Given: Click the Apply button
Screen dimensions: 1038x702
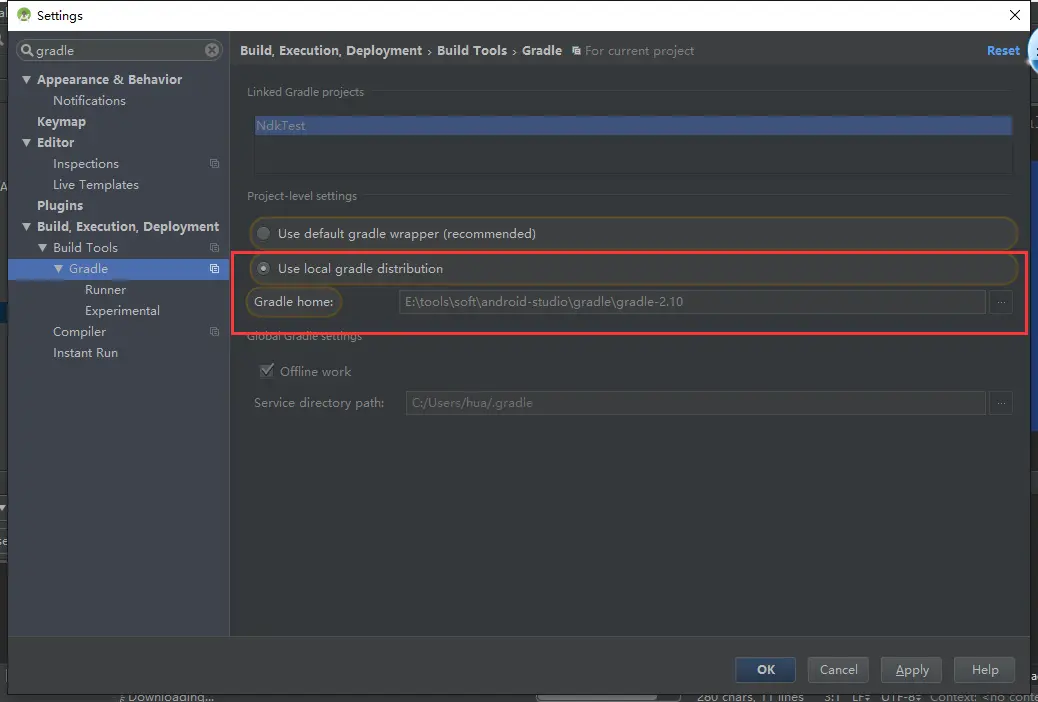Looking at the screenshot, I should (x=912, y=670).
